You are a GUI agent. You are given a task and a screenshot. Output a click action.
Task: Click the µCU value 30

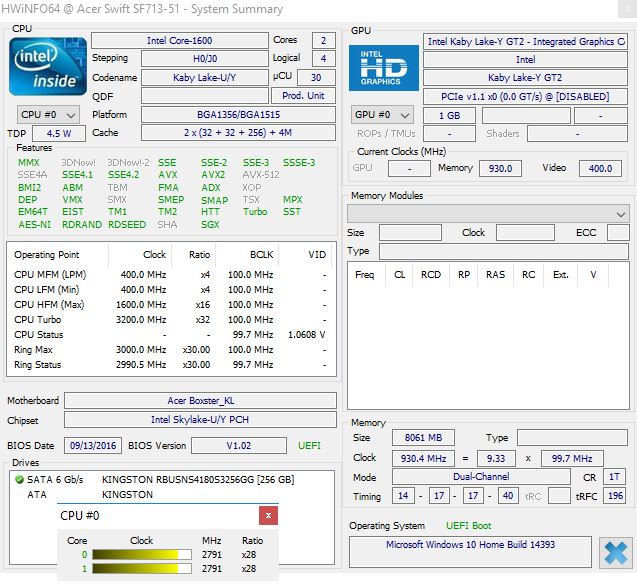point(316,77)
